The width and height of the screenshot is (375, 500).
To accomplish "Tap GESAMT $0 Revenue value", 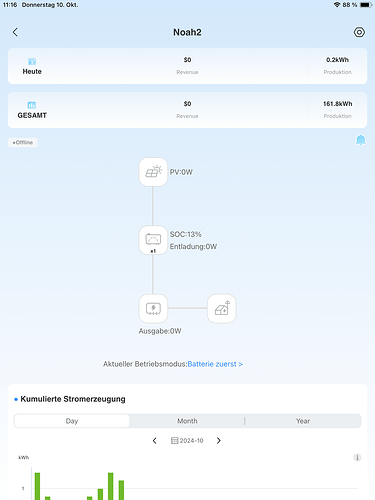I will click(187, 104).
